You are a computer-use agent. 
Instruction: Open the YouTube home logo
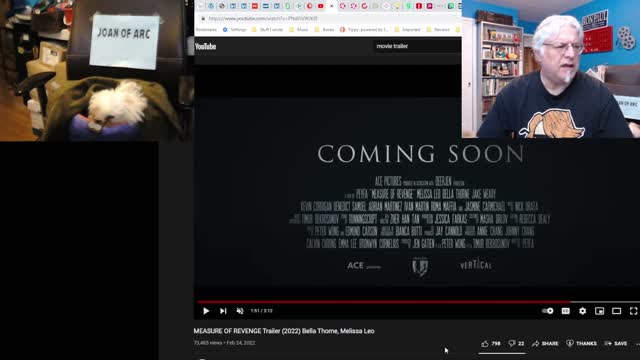205,47
